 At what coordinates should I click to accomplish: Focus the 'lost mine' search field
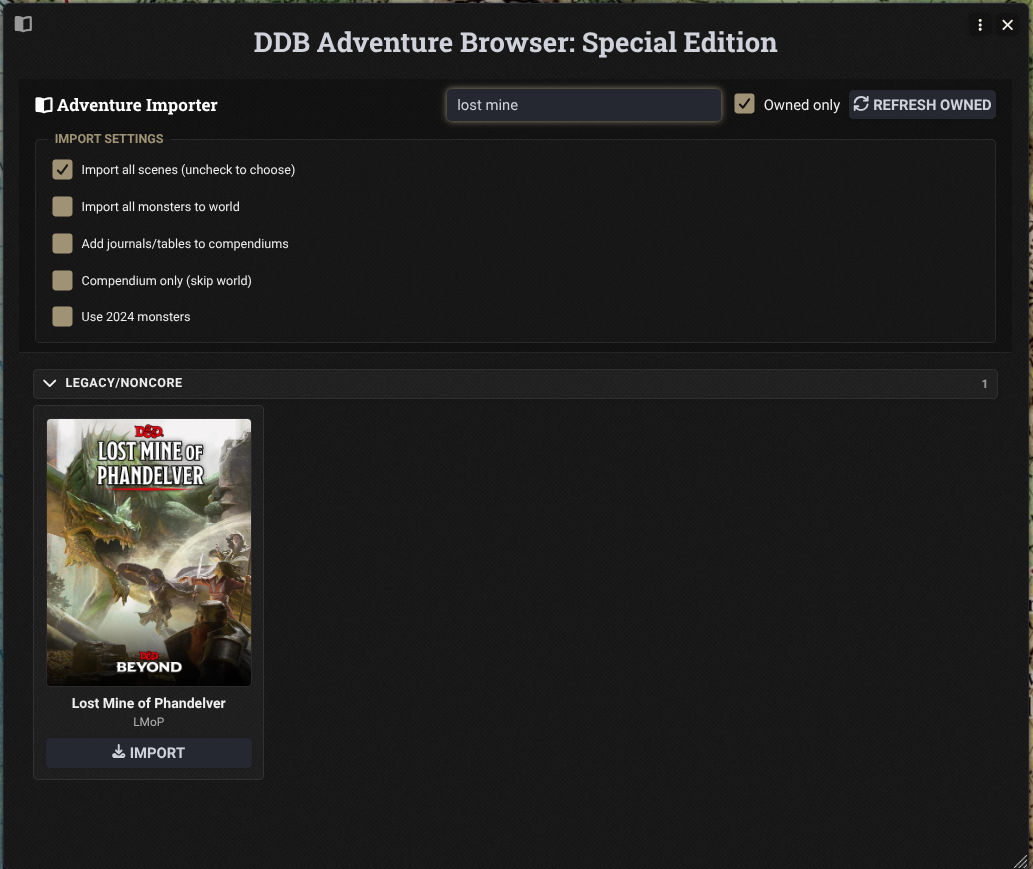tap(583, 105)
